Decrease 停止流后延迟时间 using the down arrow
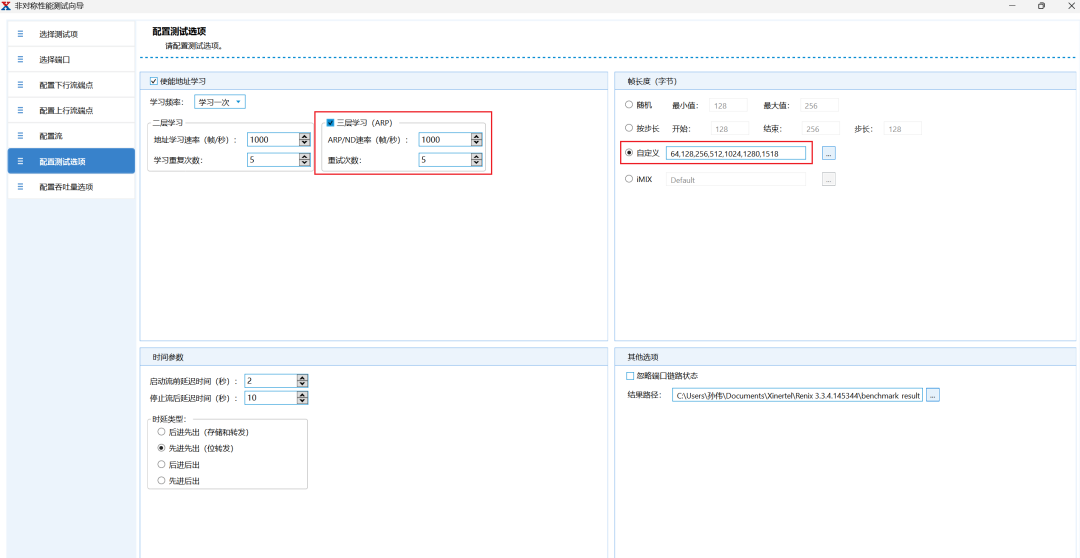Screen dimensions: 1080x558 click(302, 401)
